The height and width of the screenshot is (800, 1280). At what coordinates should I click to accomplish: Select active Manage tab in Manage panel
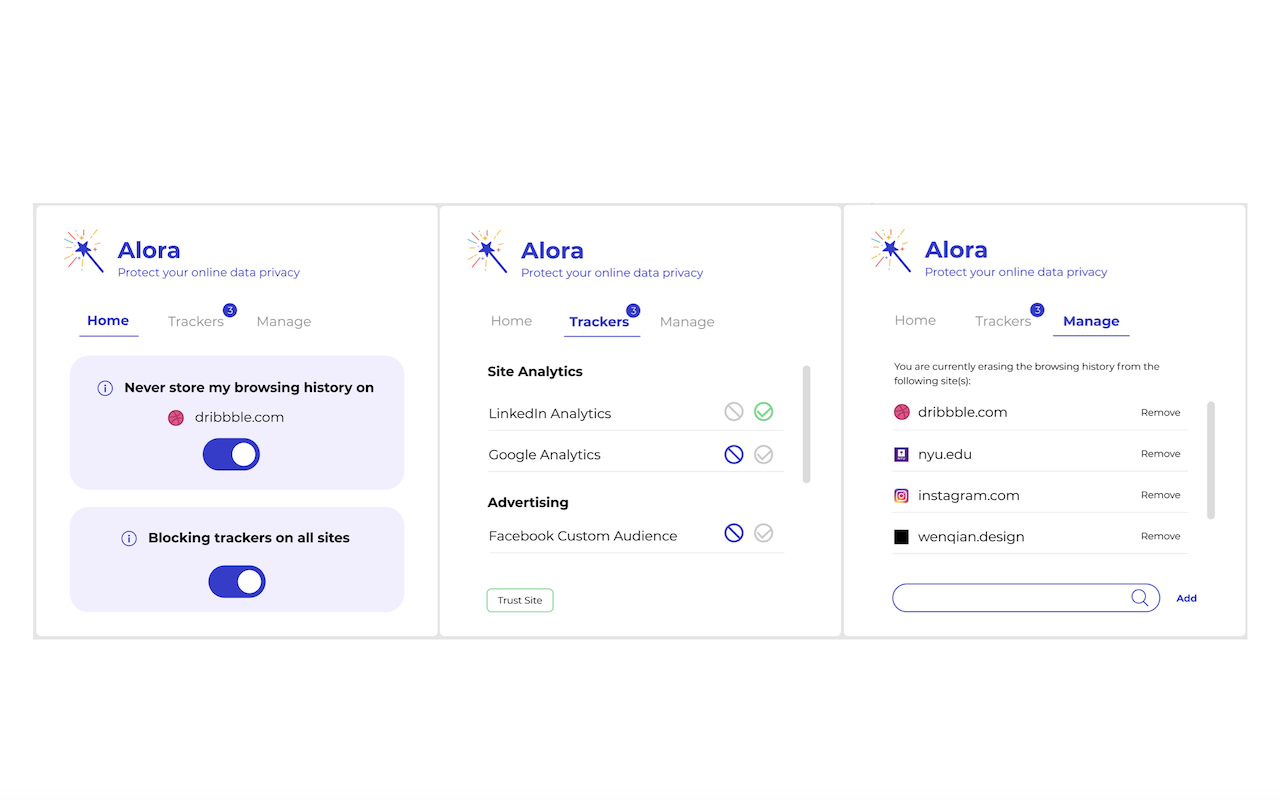tap(1091, 321)
